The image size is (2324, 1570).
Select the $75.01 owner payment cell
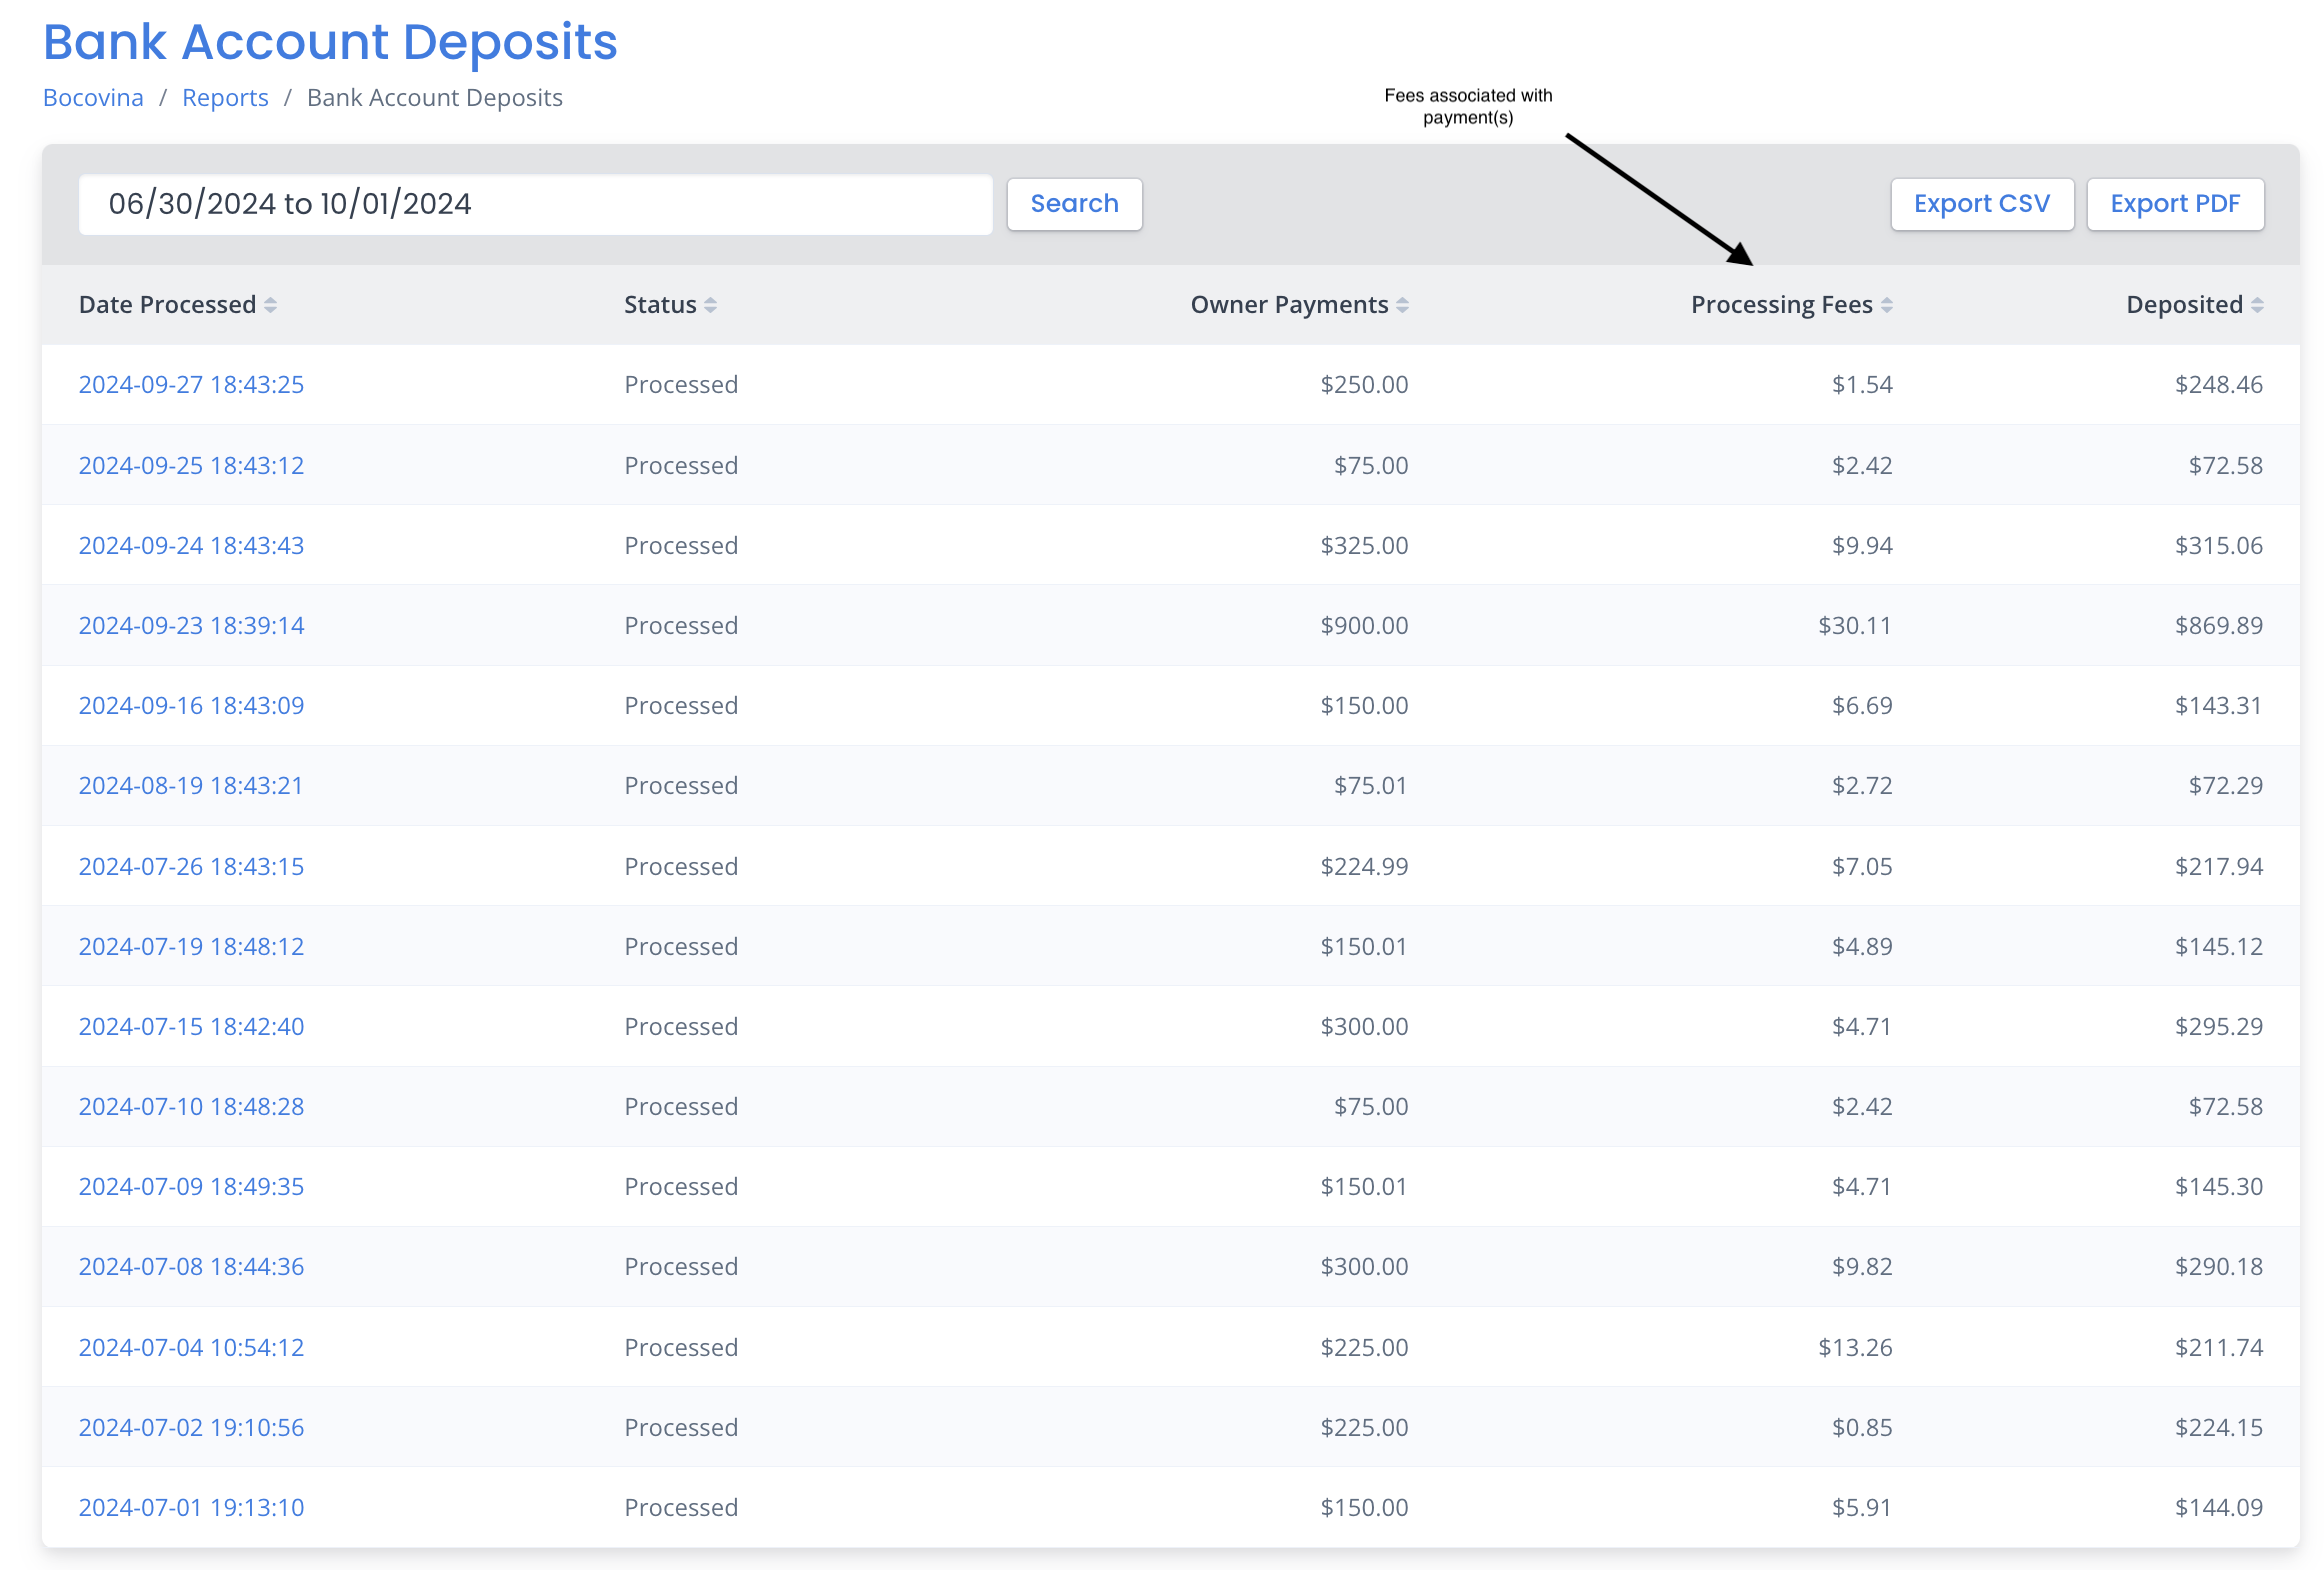[1371, 785]
